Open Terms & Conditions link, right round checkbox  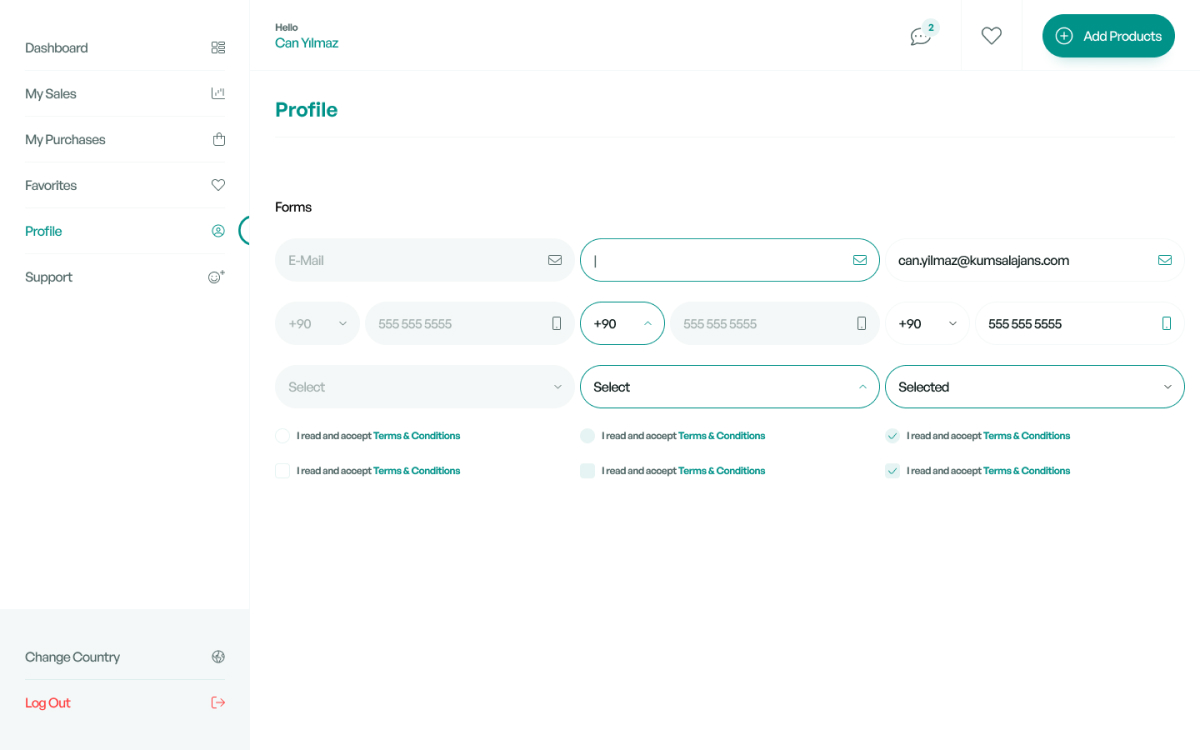(x=1027, y=436)
